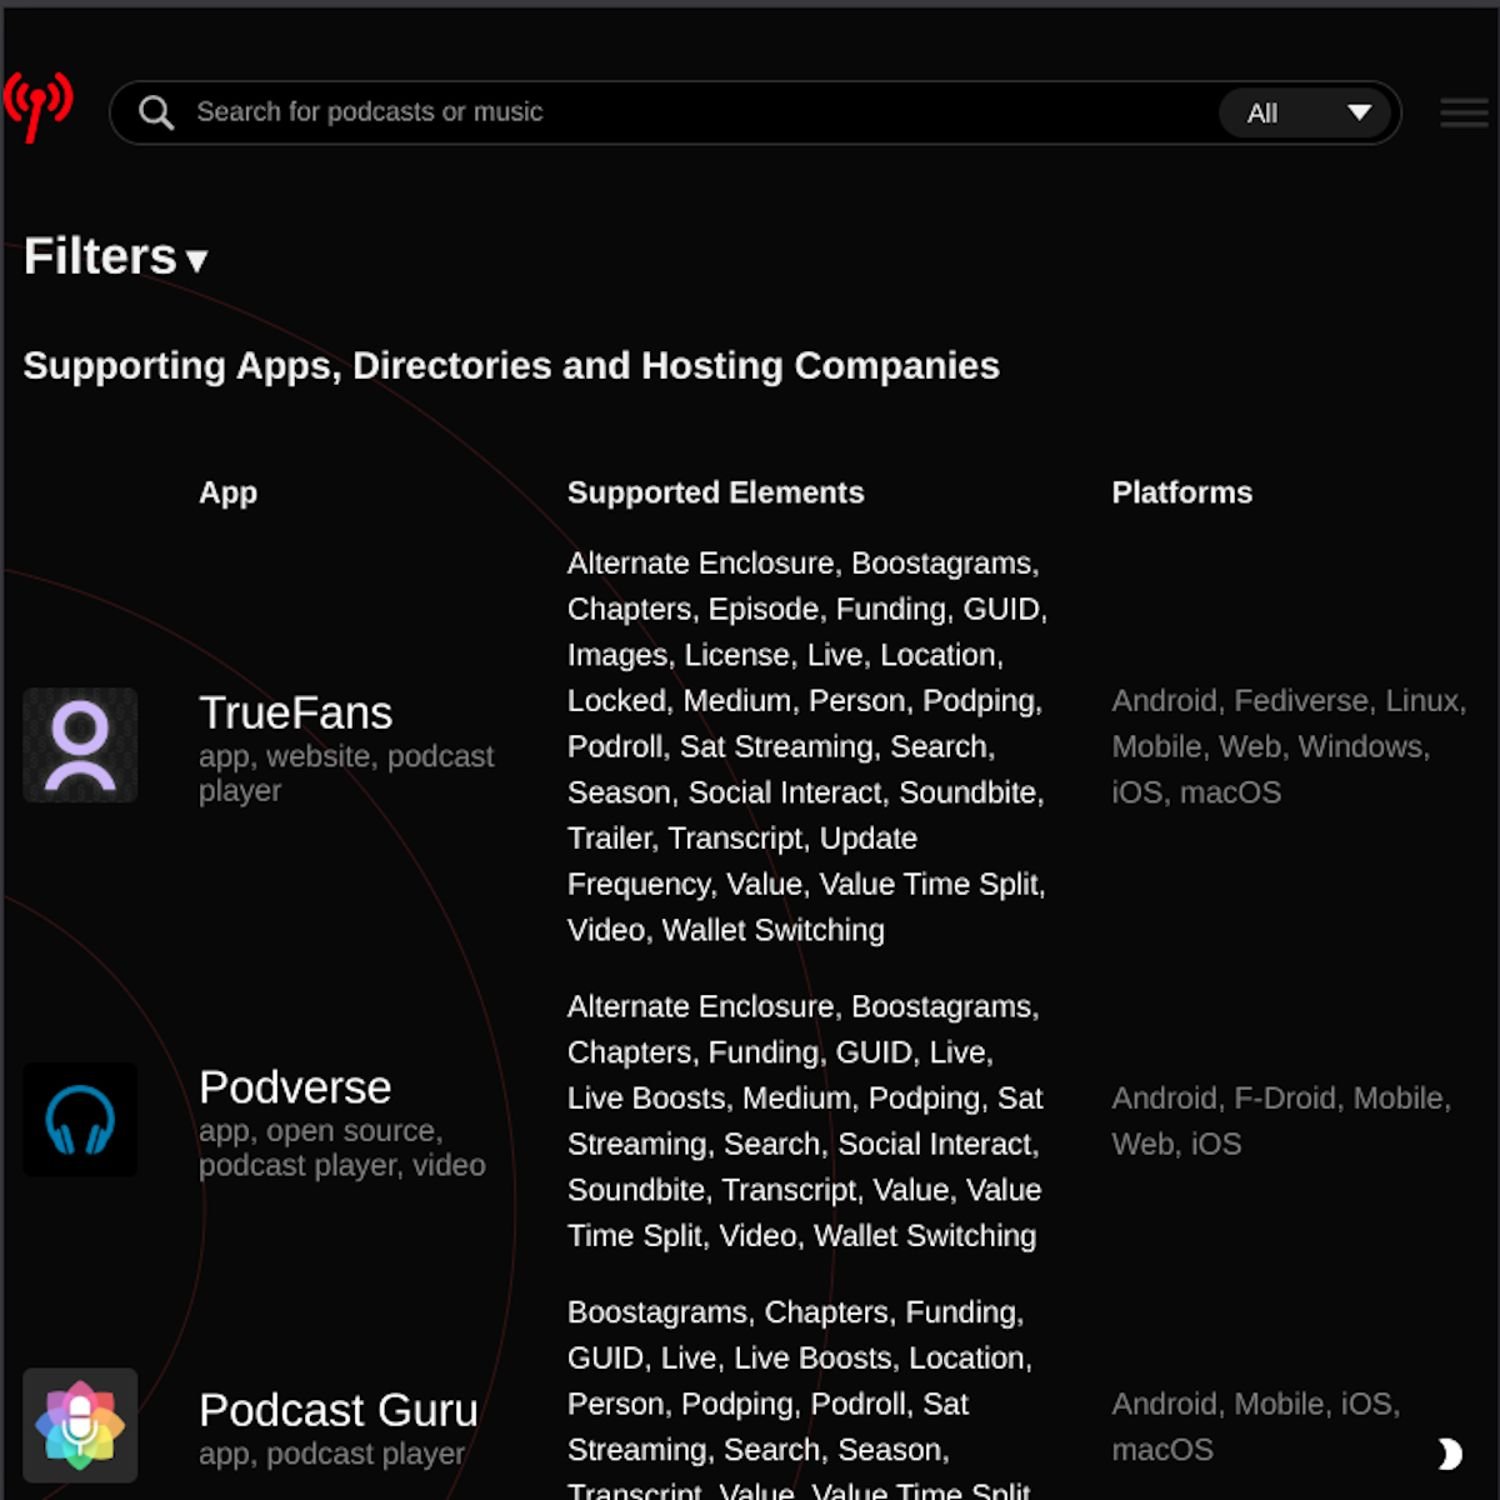Screen dimensions: 1500x1500
Task: Open the Podcast Guru app link
Action: [338, 1410]
